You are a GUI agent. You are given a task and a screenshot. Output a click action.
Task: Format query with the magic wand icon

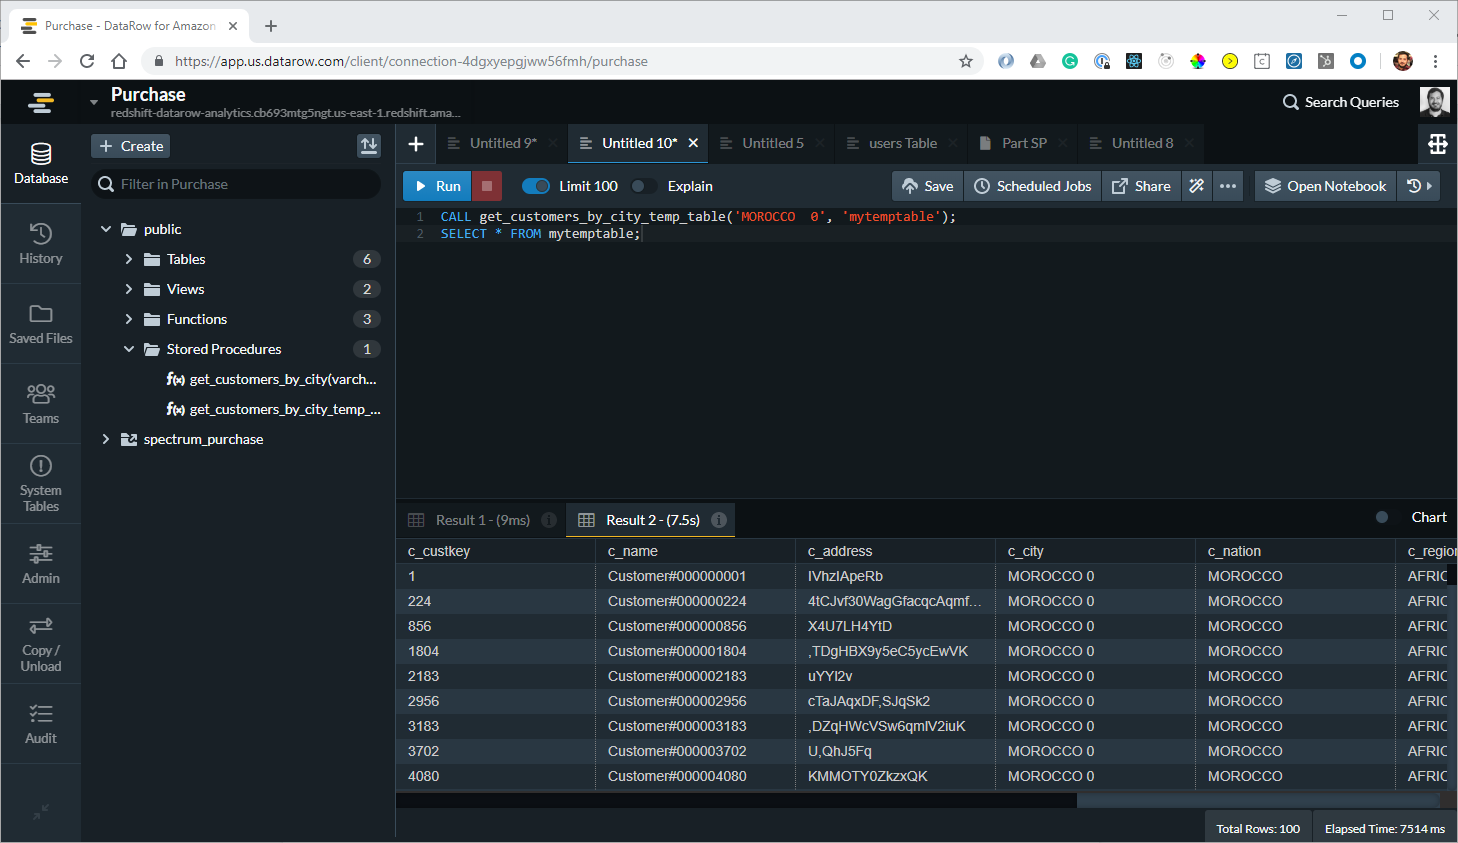[x=1196, y=185]
